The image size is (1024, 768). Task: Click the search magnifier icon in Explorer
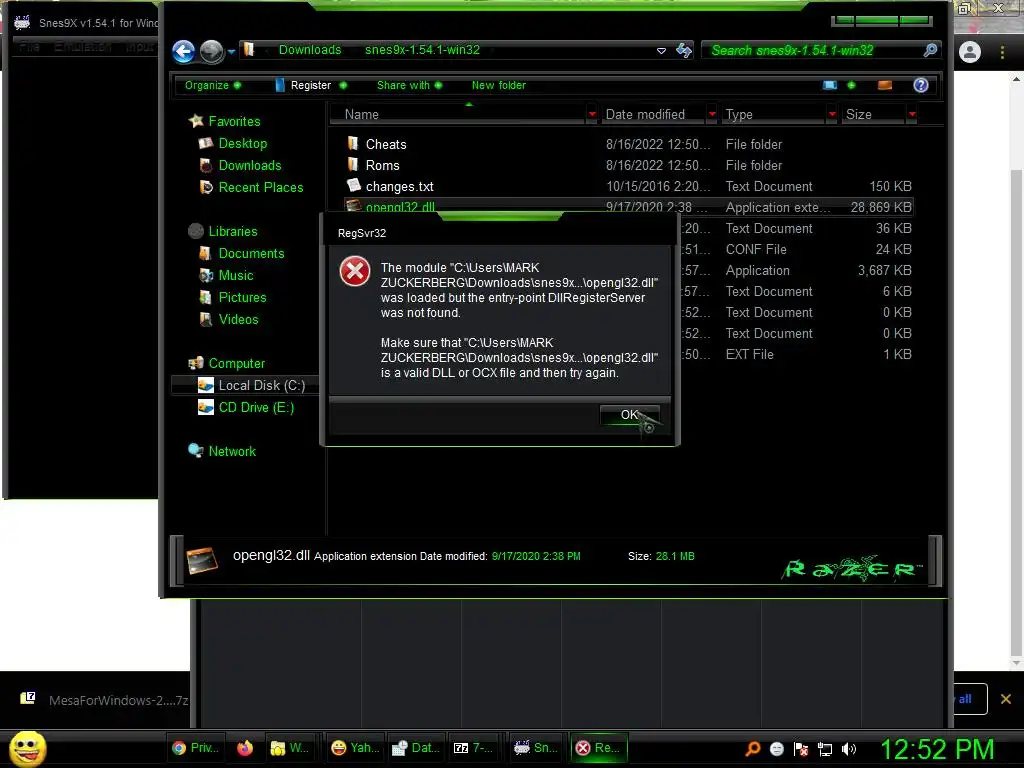coord(931,50)
